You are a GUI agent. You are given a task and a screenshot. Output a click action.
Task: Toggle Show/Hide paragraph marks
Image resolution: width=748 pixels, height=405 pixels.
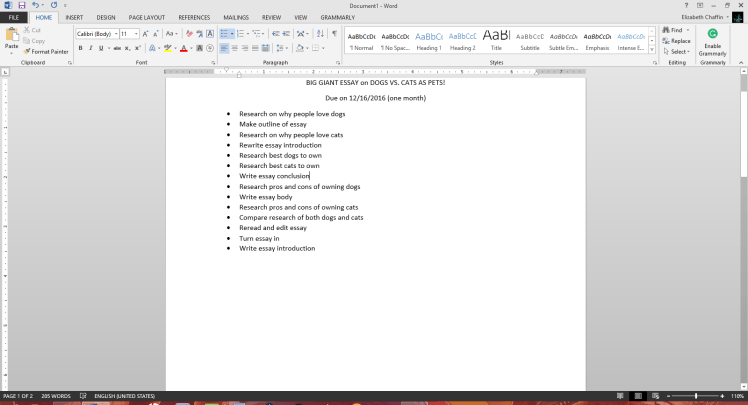pyautogui.click(x=333, y=34)
